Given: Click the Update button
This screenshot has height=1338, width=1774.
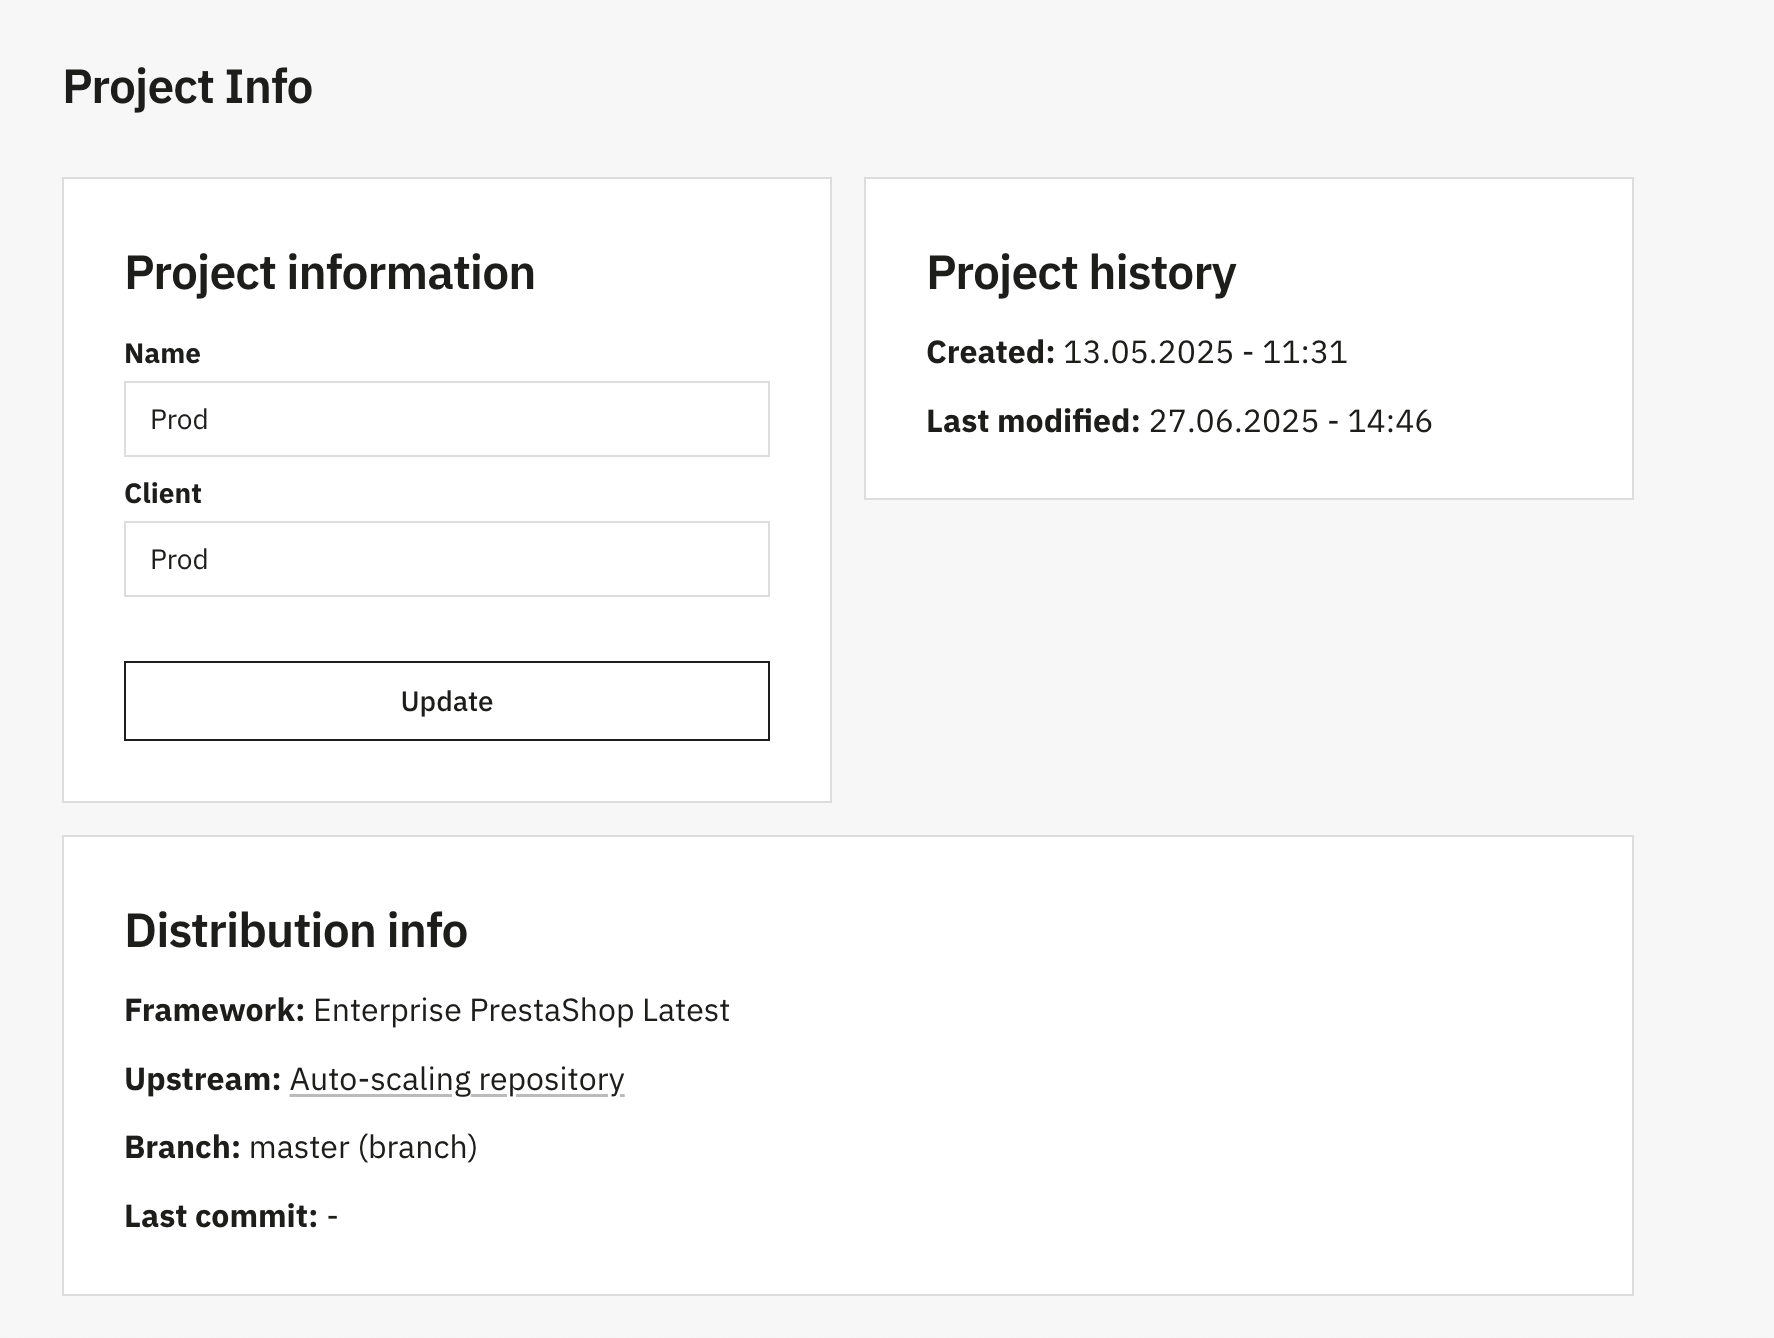Looking at the screenshot, I should [446, 701].
